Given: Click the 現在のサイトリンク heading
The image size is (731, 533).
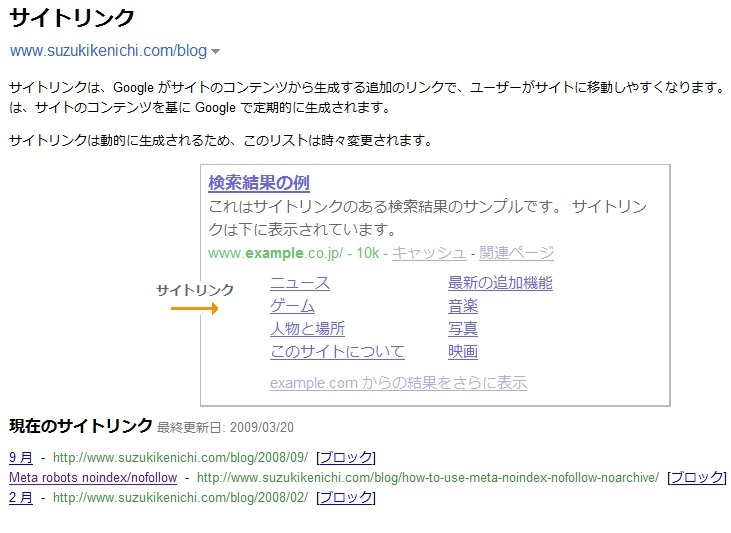Looking at the screenshot, I should tap(81, 425).
